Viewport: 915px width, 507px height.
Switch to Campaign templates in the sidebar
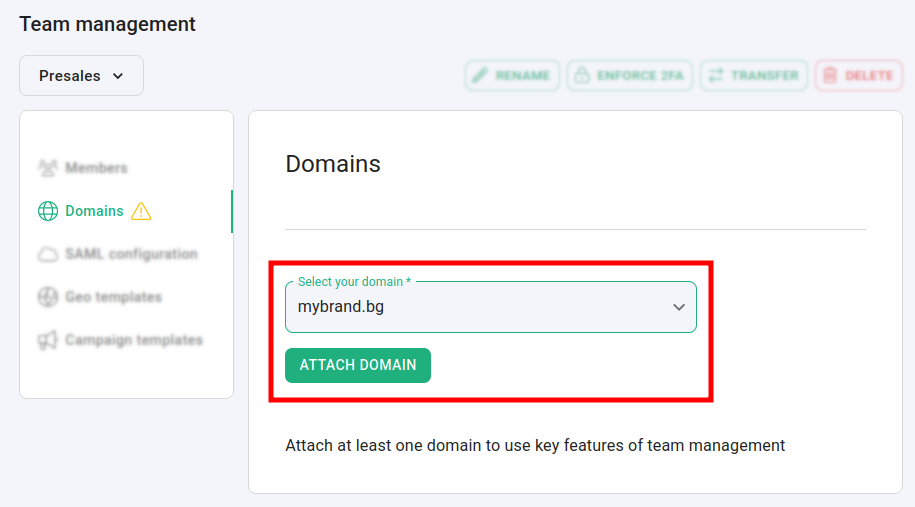click(x=133, y=341)
